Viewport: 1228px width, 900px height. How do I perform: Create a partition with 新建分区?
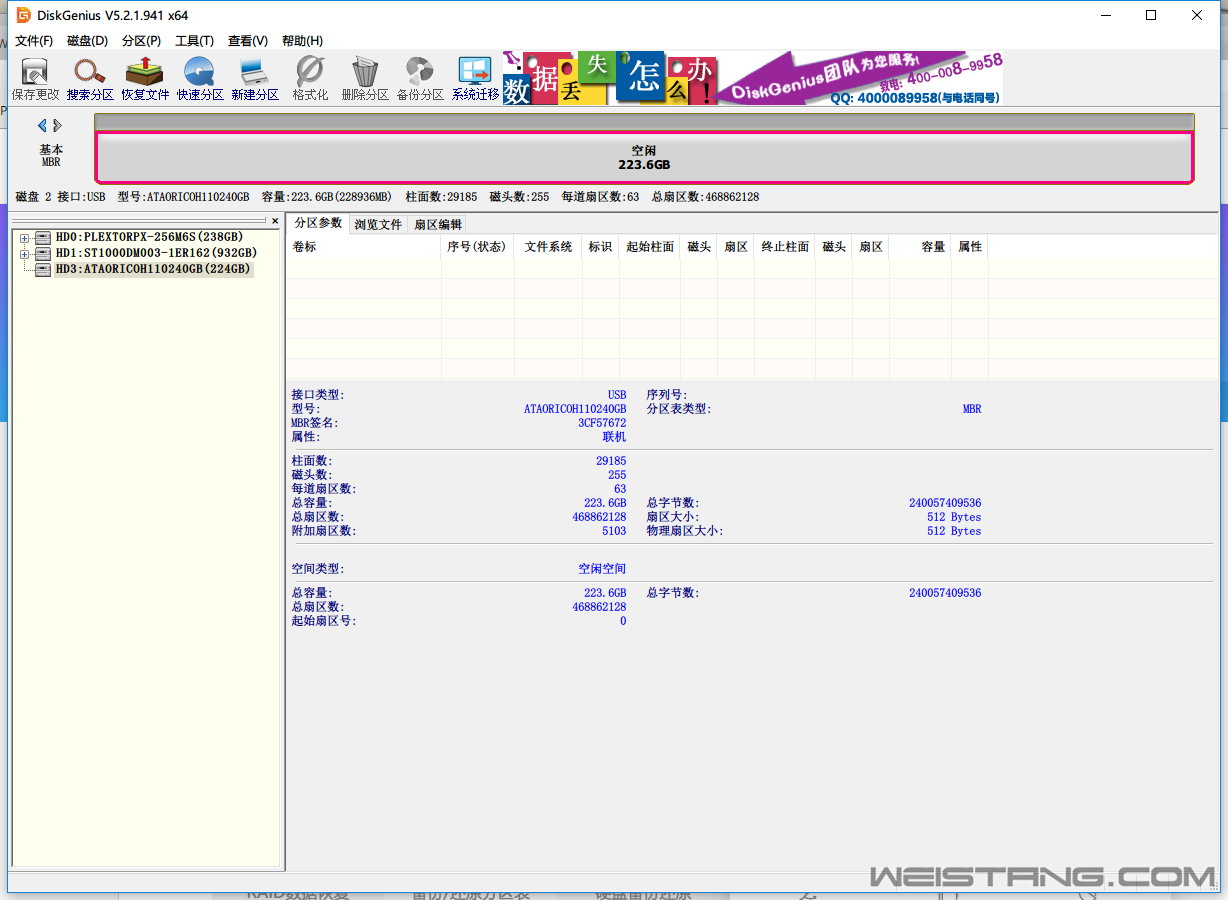[x=255, y=79]
